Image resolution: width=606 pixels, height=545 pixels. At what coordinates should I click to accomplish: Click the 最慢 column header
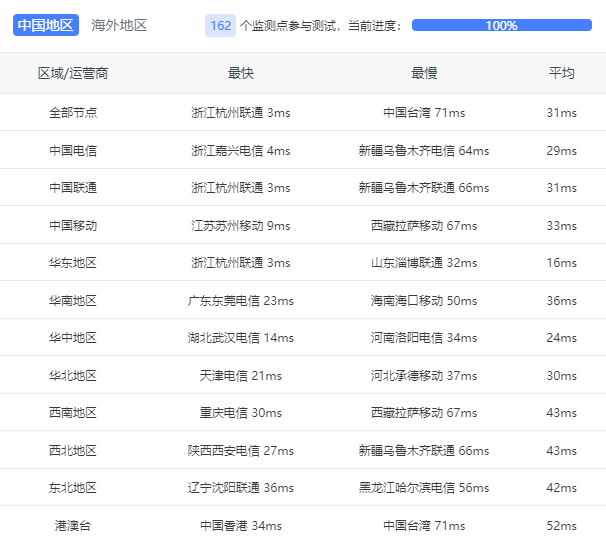(424, 73)
